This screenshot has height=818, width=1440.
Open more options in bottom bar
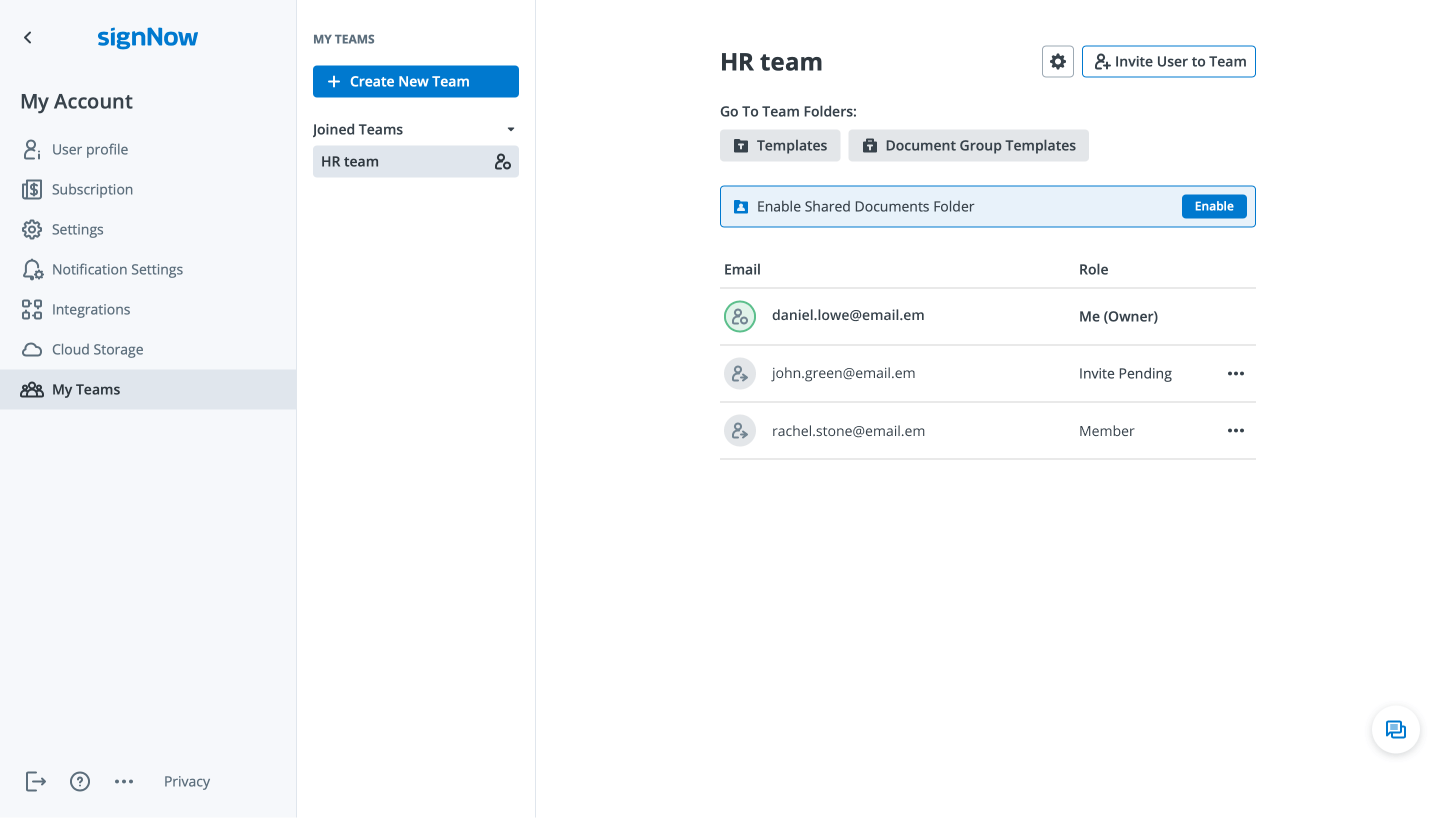(124, 781)
